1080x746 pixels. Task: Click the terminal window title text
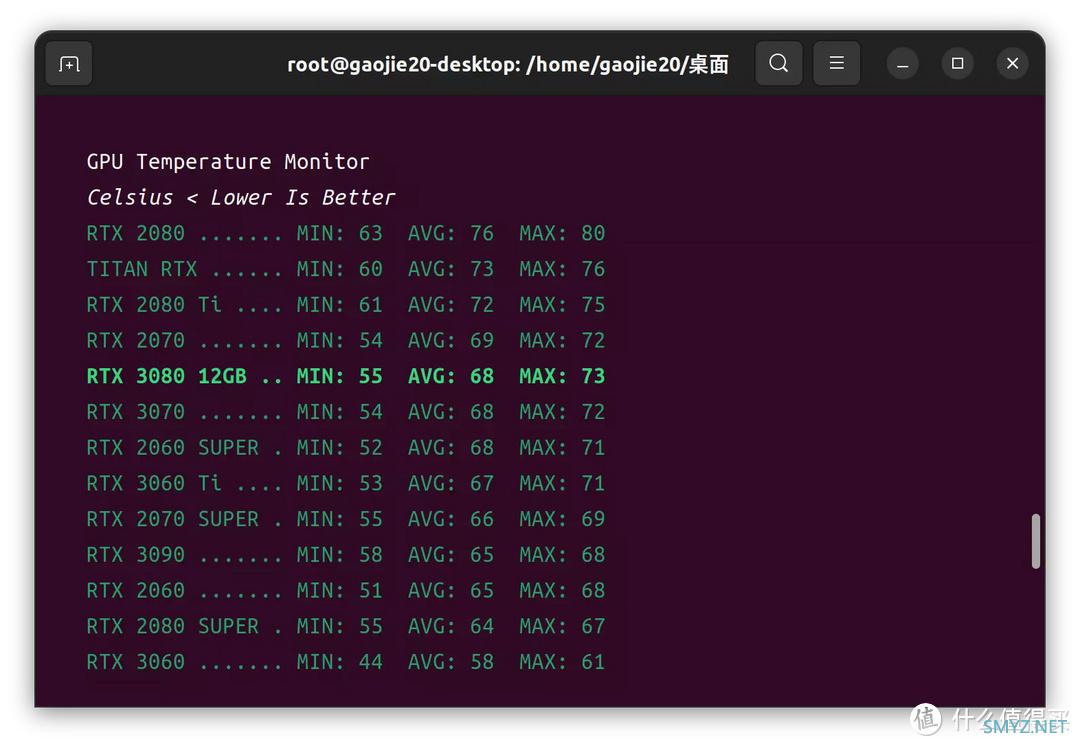[508, 64]
